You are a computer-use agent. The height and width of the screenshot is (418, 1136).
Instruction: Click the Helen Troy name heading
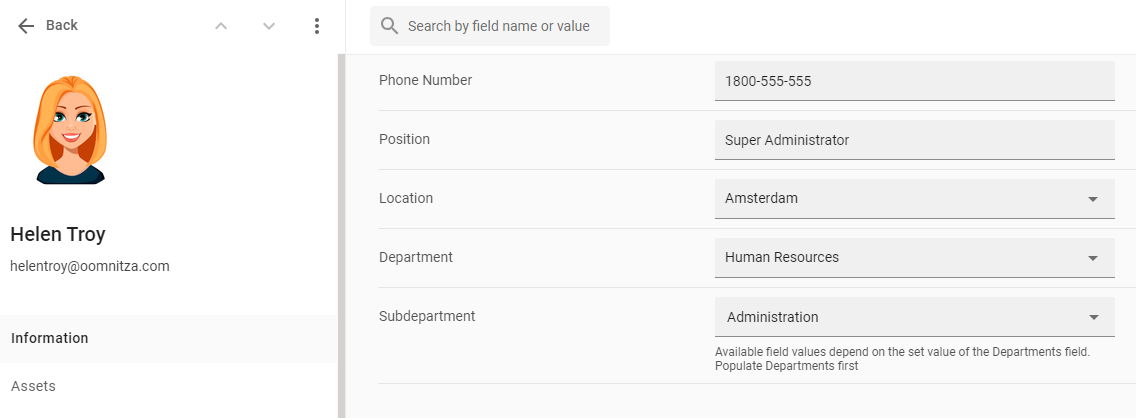click(58, 235)
